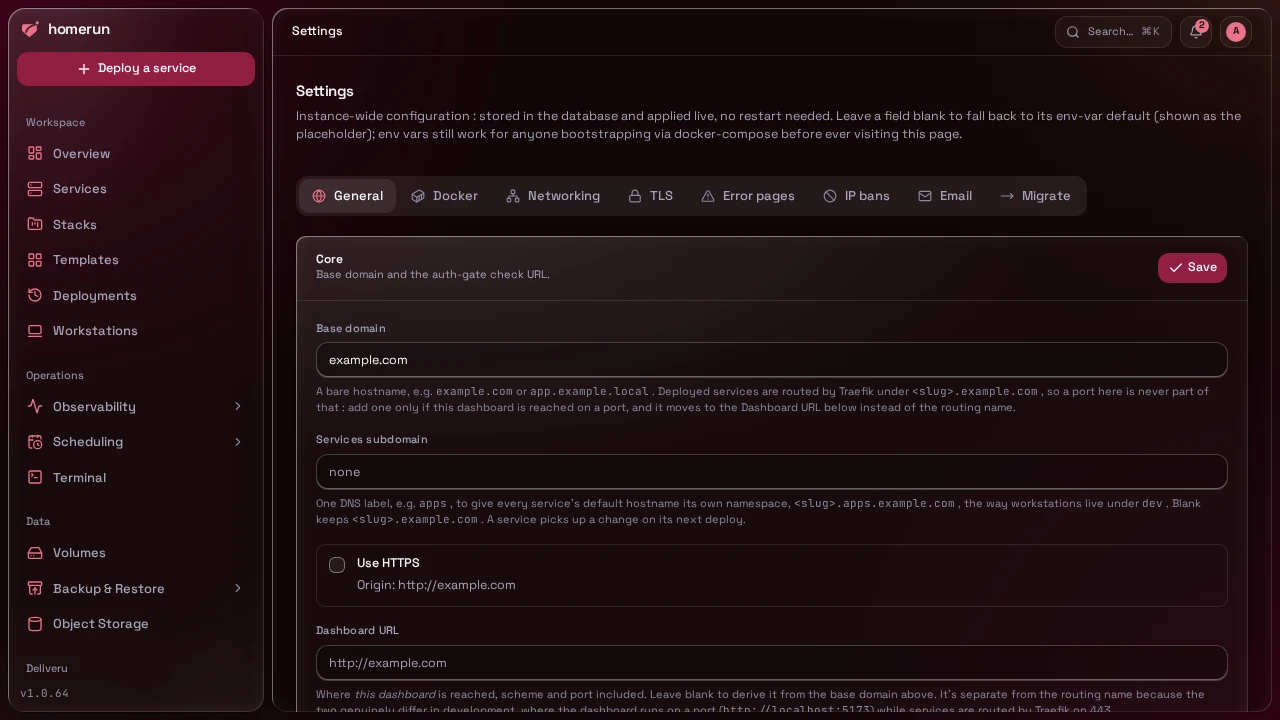Select the Migrate settings tab
Image resolution: width=1280 pixels, height=720 pixels.
1035,196
